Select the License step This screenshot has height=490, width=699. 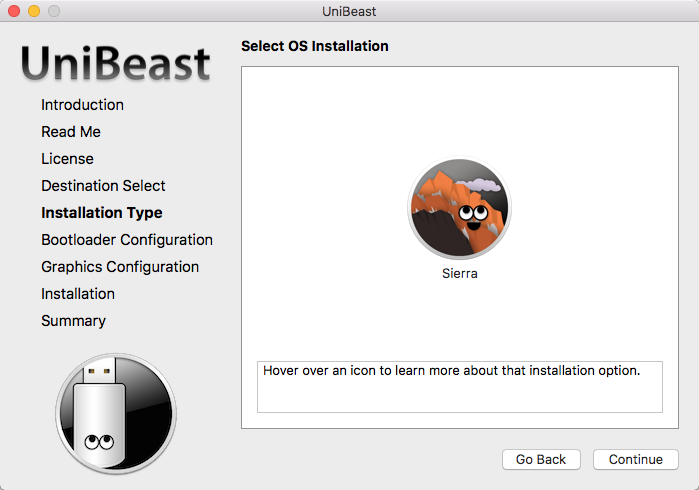tap(67, 159)
